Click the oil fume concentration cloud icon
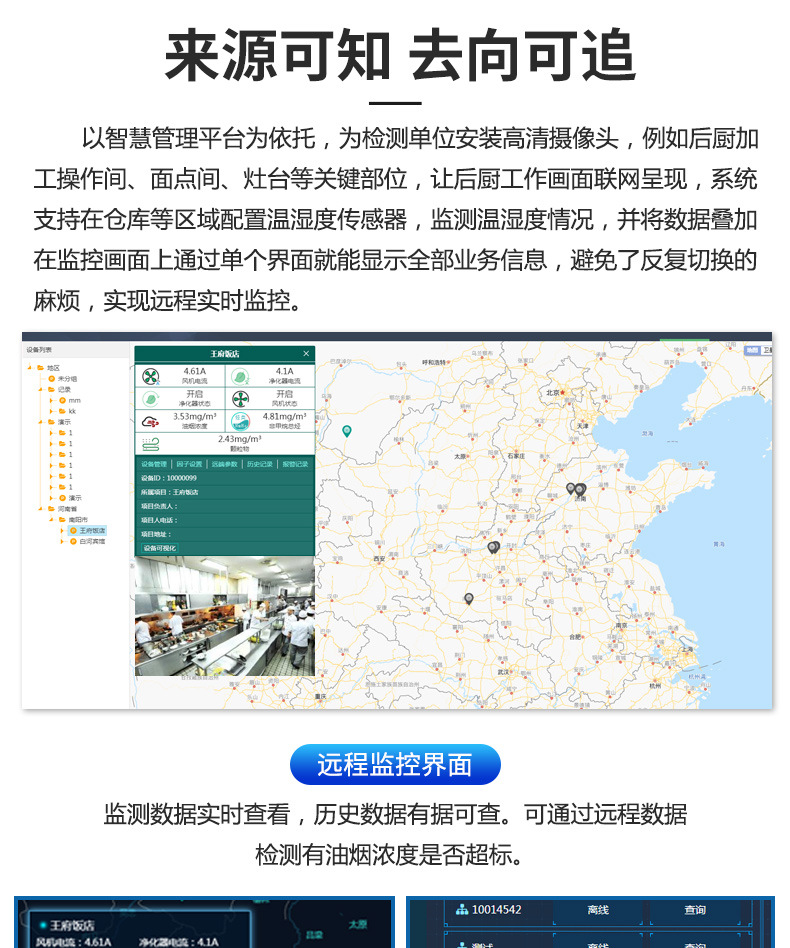790x948 pixels. click(151, 421)
